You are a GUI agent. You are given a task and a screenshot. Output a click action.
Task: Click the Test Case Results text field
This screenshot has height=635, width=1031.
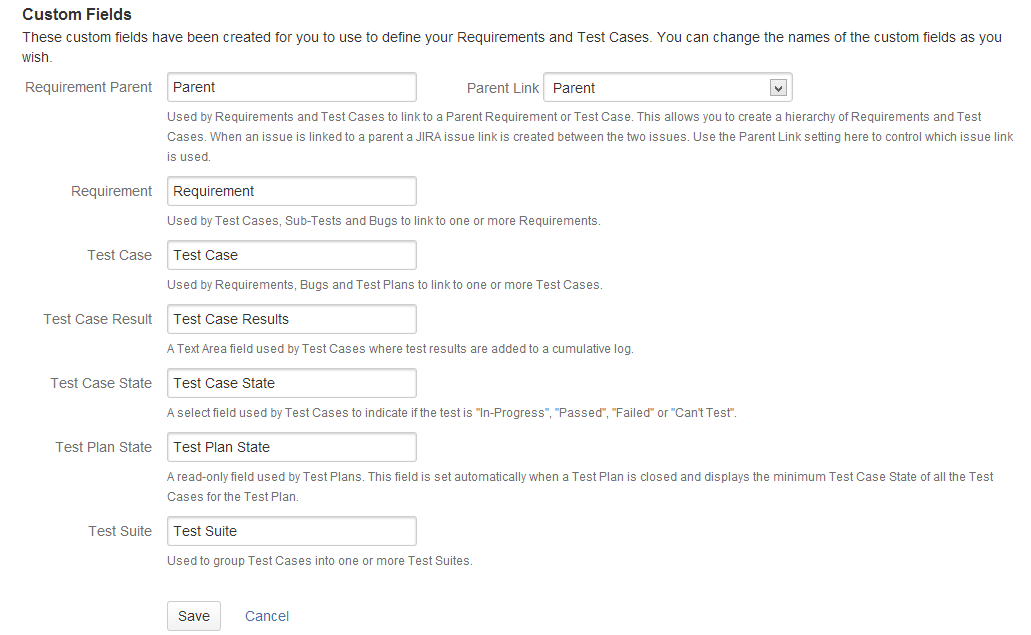(x=291, y=319)
